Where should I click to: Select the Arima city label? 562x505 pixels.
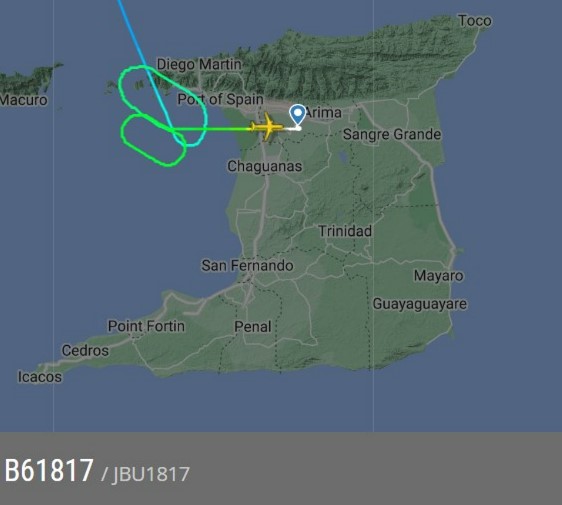pos(324,113)
